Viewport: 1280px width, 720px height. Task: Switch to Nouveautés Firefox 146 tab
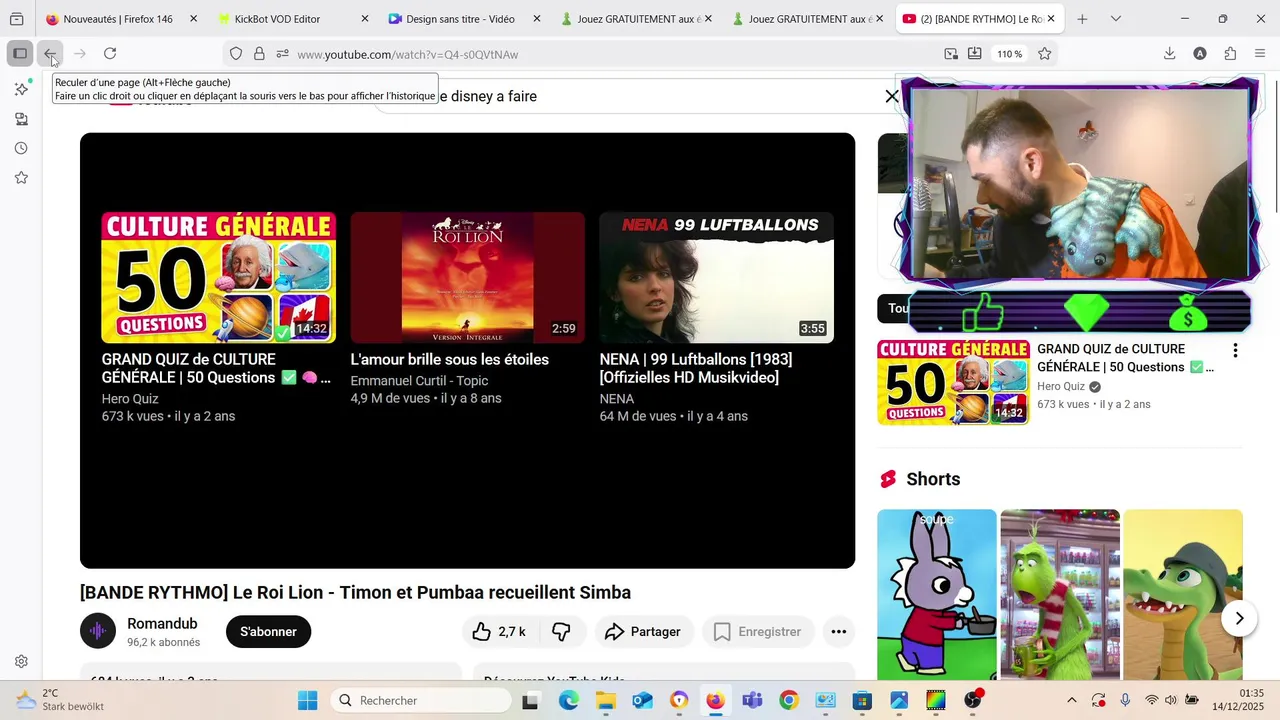[121, 19]
